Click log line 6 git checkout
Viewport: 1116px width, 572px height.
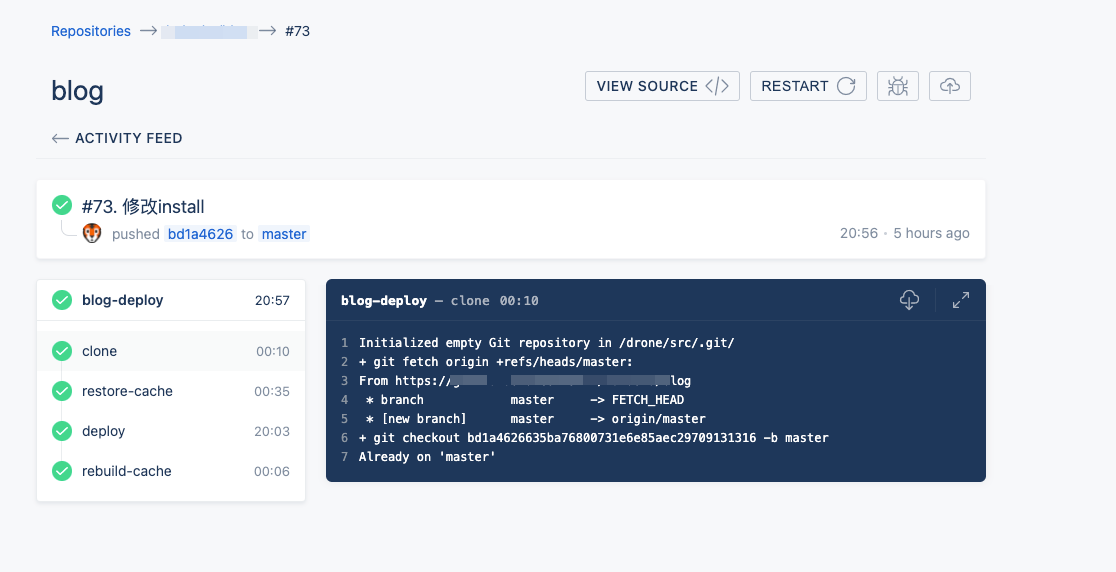594,438
